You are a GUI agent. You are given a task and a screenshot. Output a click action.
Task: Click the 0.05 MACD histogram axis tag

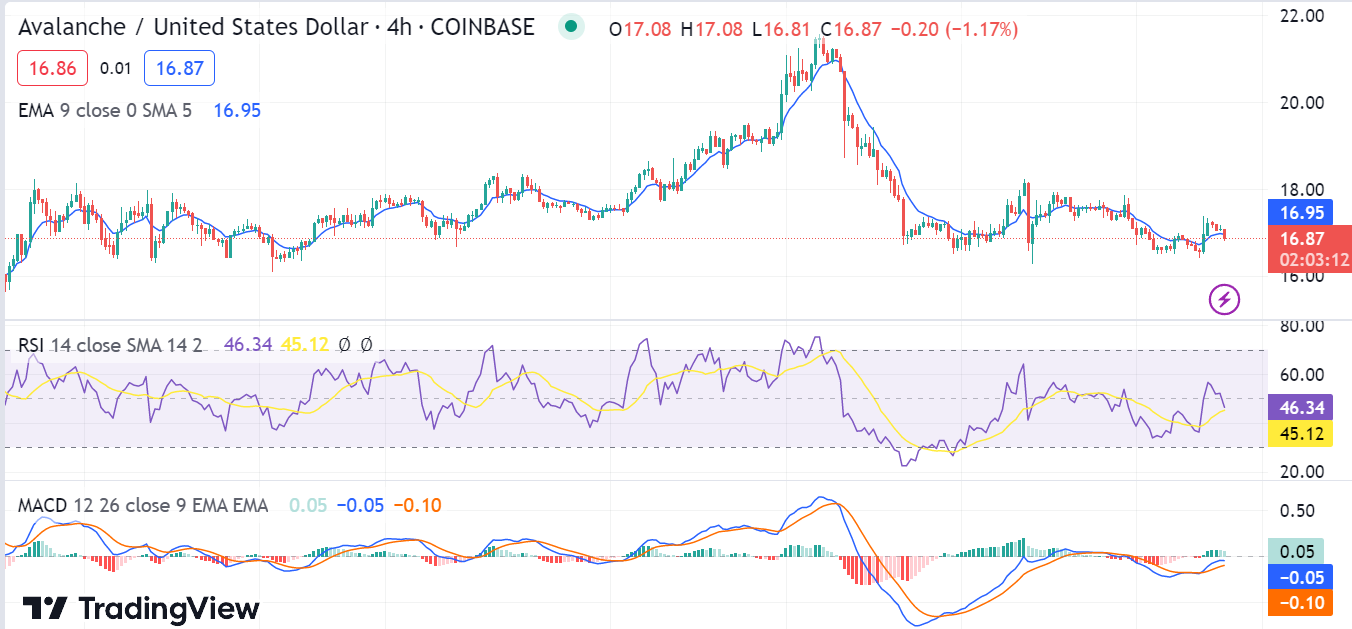point(1296,551)
